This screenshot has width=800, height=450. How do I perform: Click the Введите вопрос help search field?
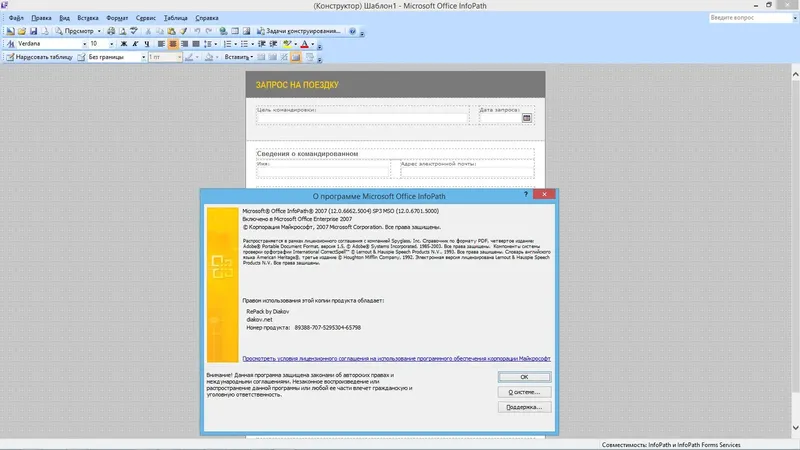tap(750, 18)
